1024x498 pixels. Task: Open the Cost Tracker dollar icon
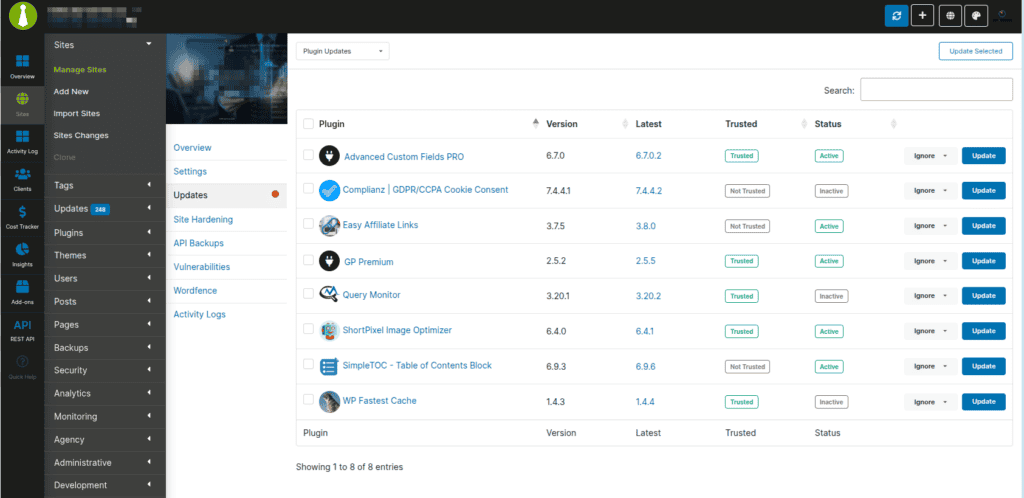pyautogui.click(x=21, y=213)
